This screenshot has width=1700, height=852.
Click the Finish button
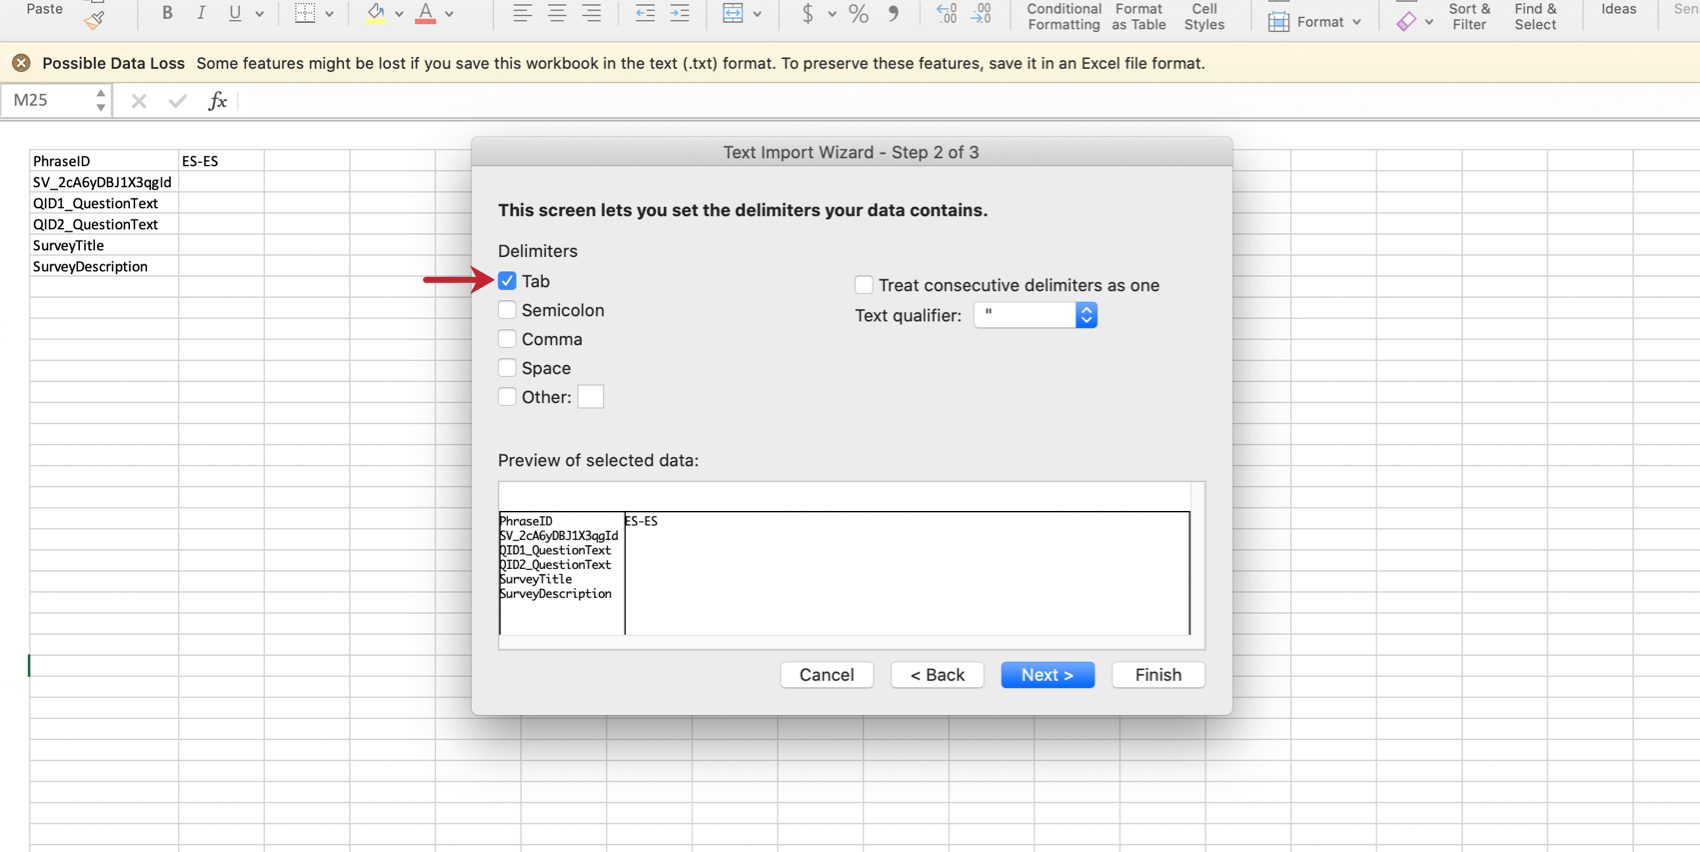point(1158,675)
